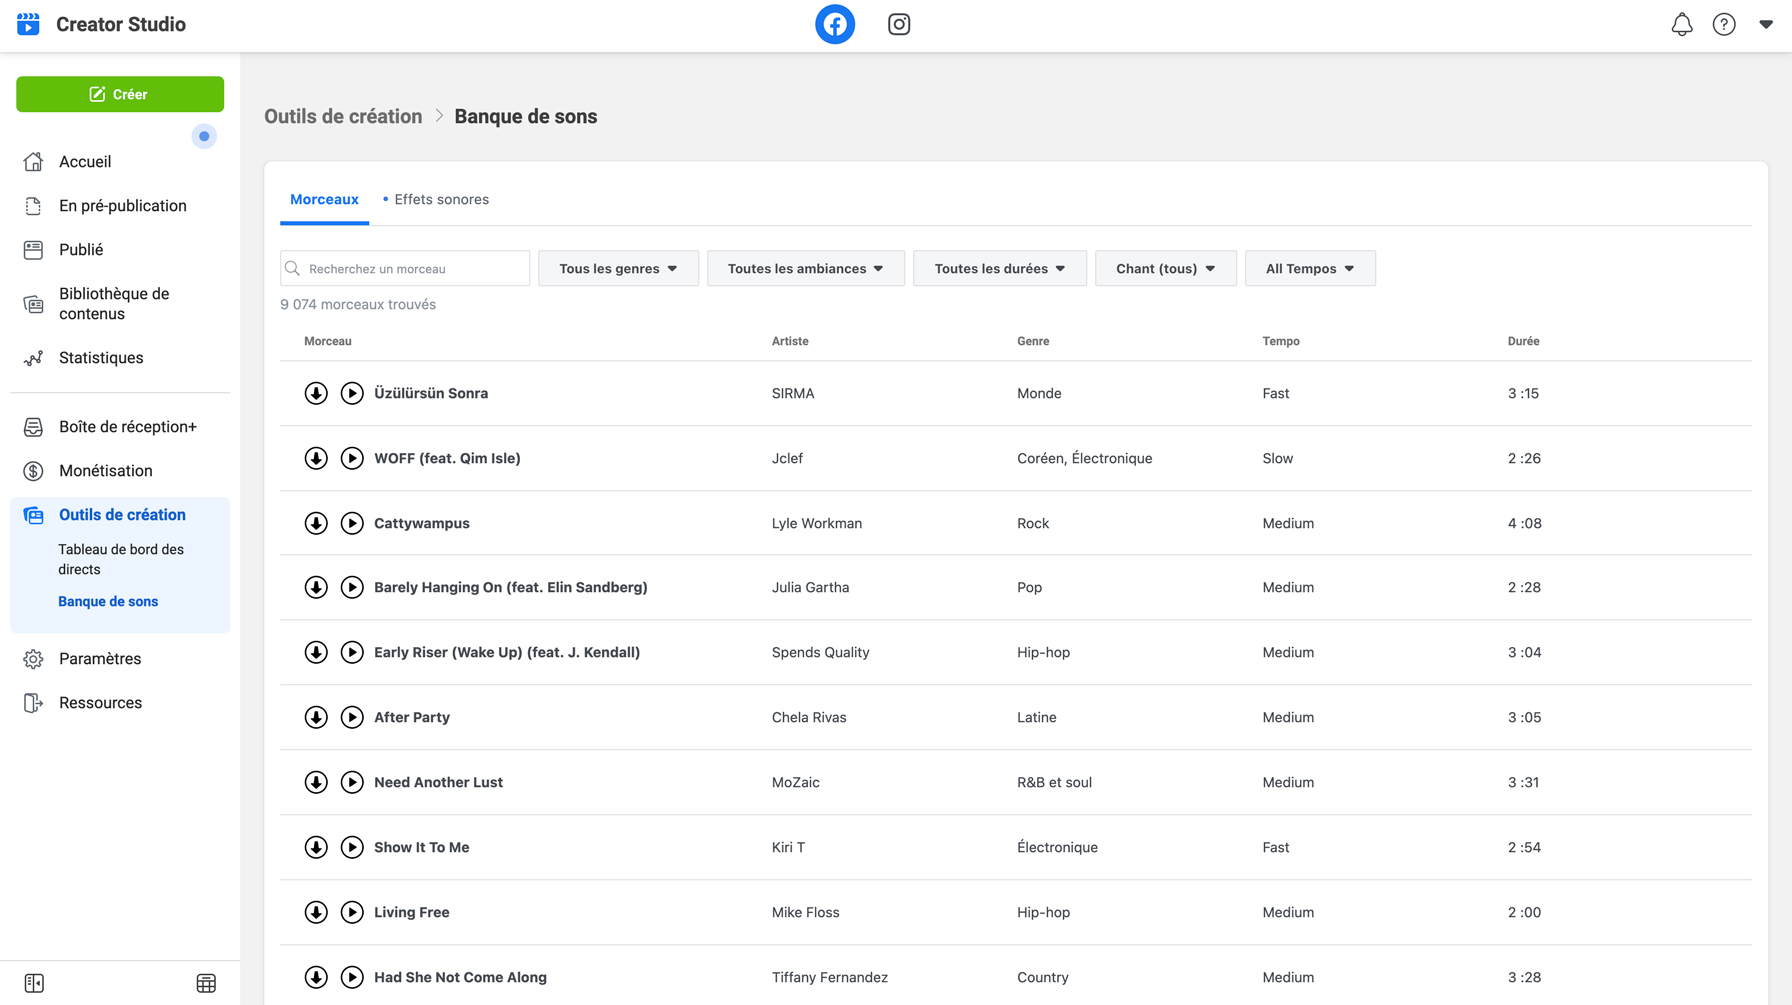Open the Tous les genres dropdown
This screenshot has height=1005, width=1792.
point(618,268)
